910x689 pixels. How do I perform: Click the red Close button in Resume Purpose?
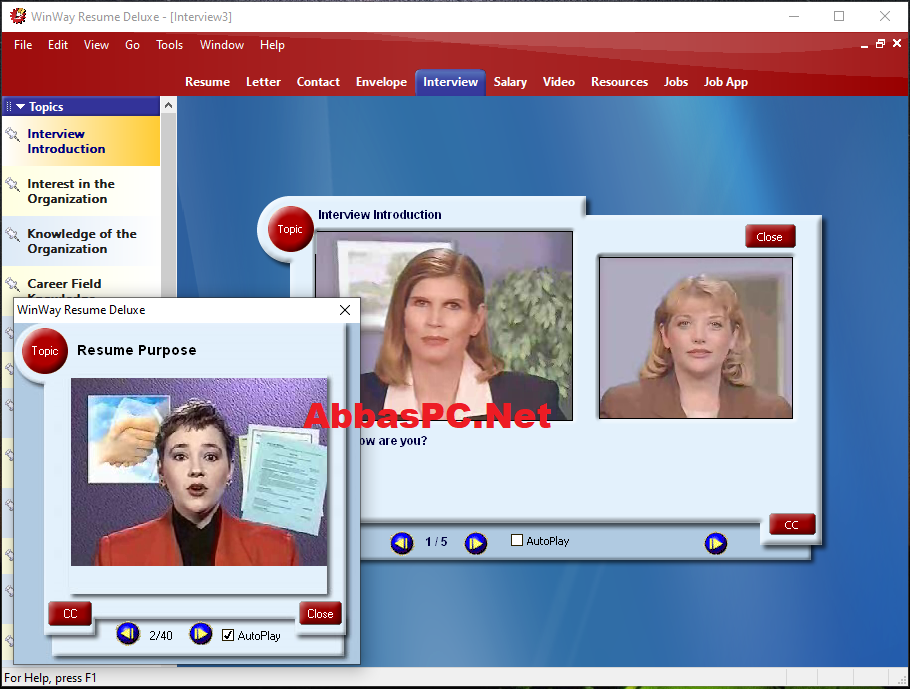tap(320, 614)
